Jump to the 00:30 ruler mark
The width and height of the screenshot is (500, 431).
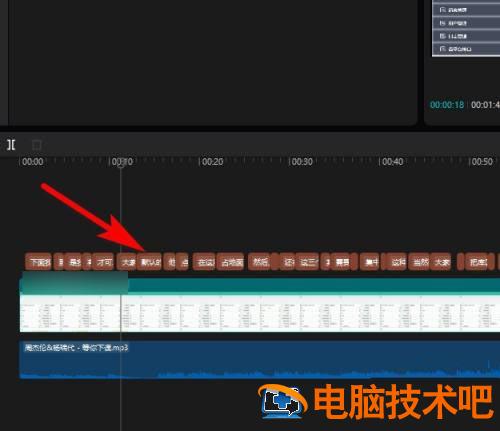coord(302,162)
